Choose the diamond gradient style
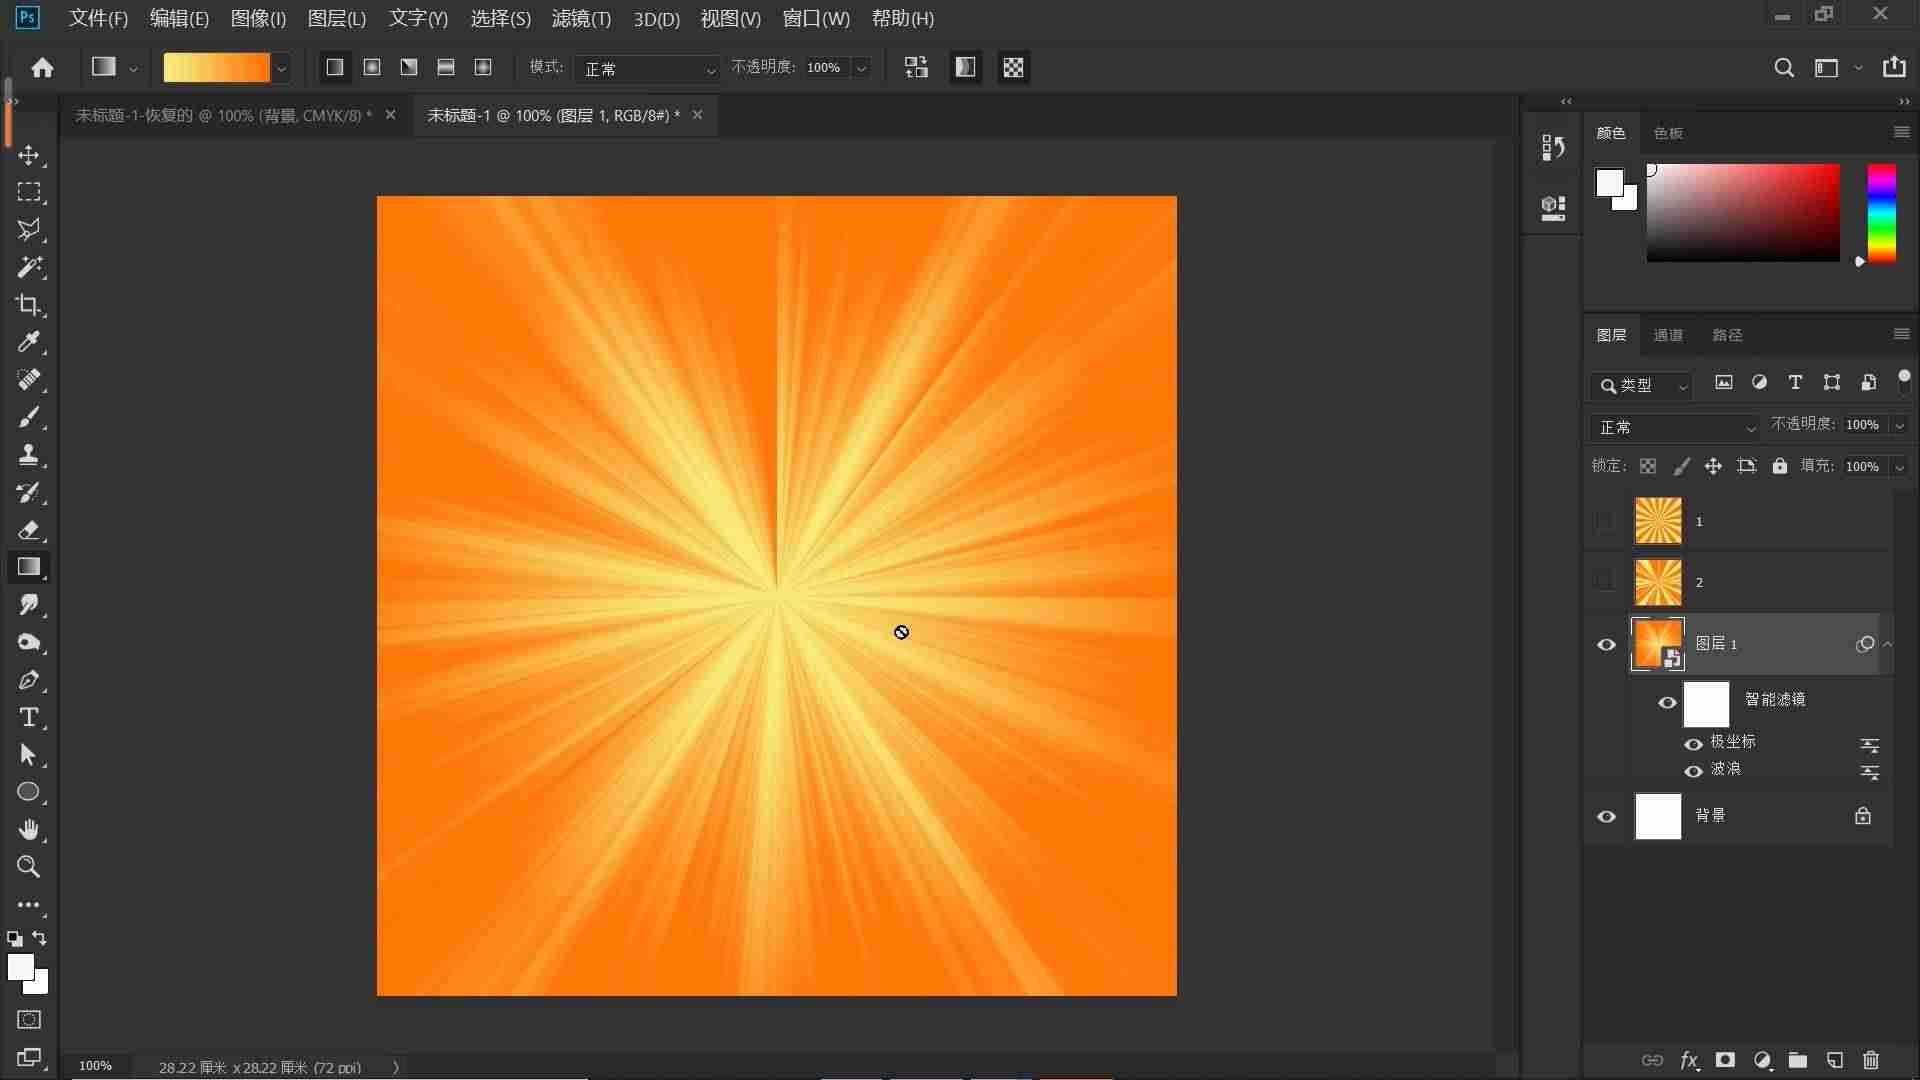This screenshot has height=1080, width=1920. click(483, 67)
